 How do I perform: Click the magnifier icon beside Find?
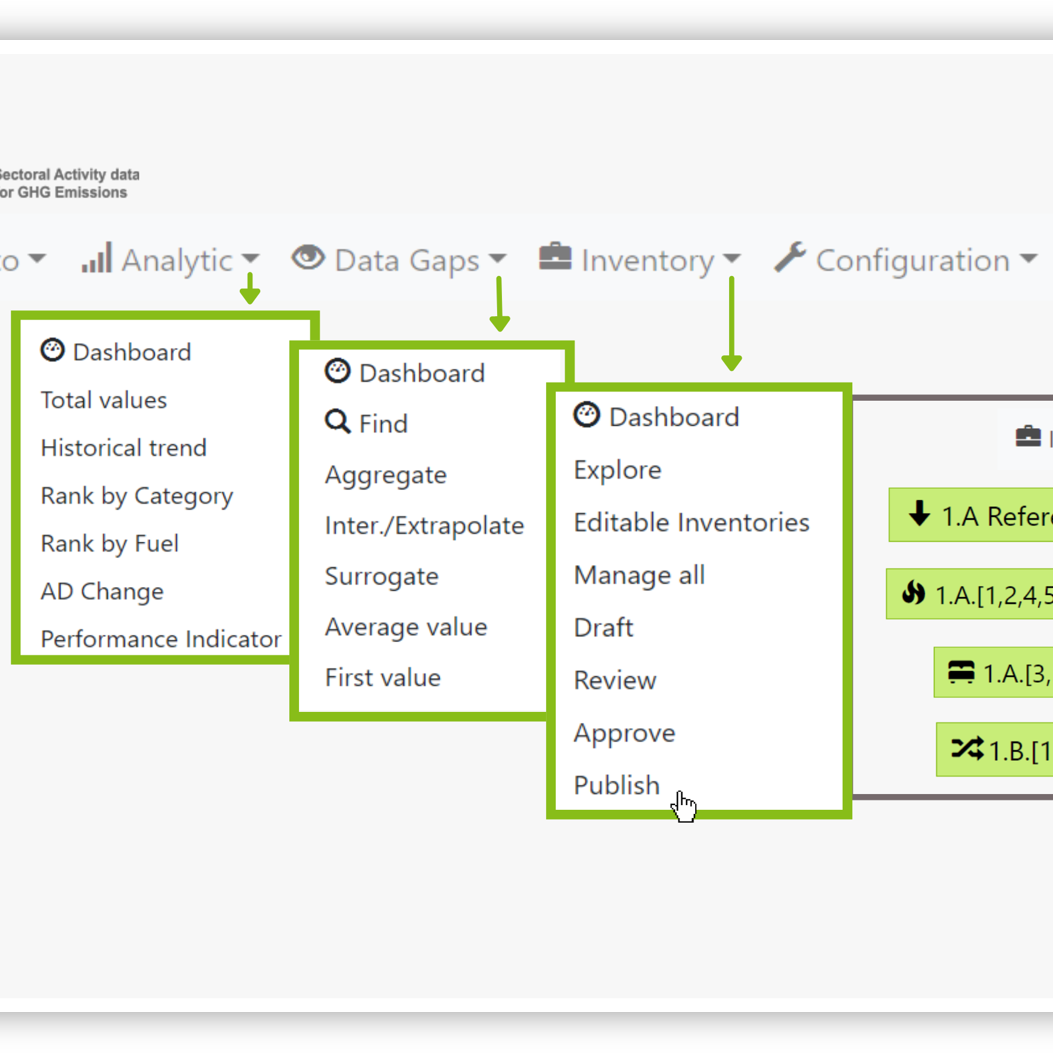(x=337, y=422)
